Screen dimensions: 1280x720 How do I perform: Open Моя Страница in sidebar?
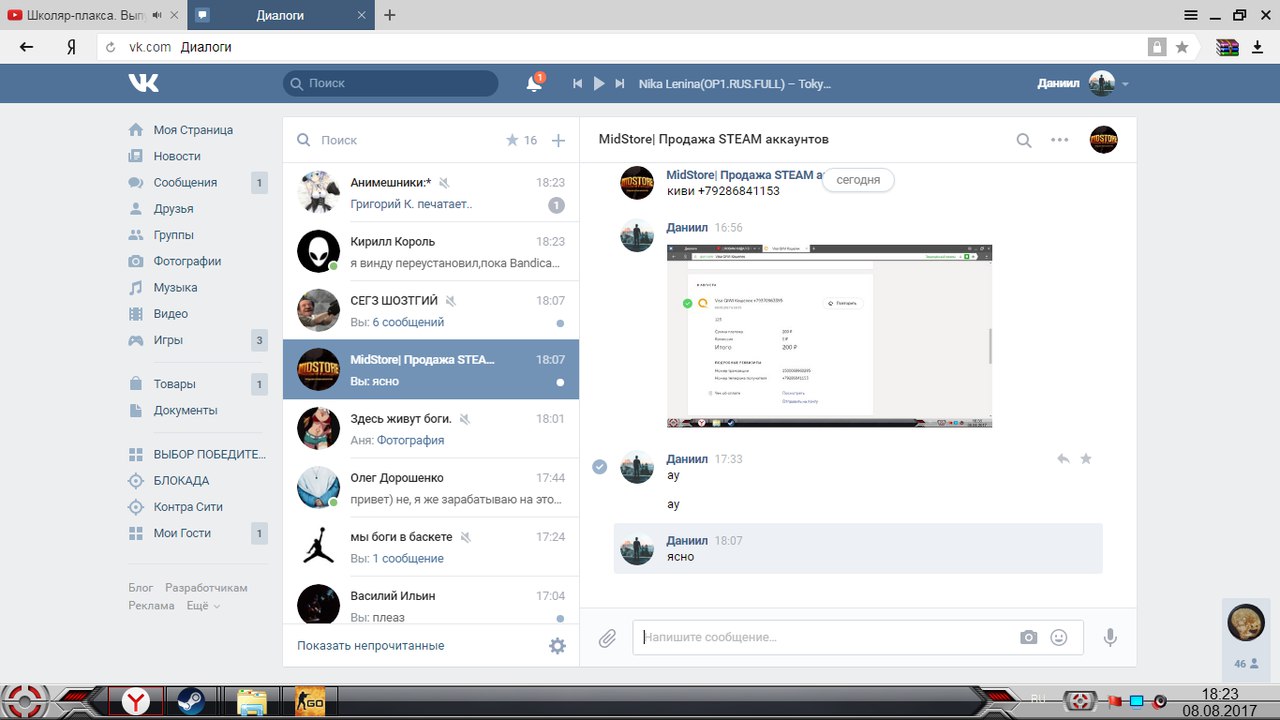click(x=193, y=130)
